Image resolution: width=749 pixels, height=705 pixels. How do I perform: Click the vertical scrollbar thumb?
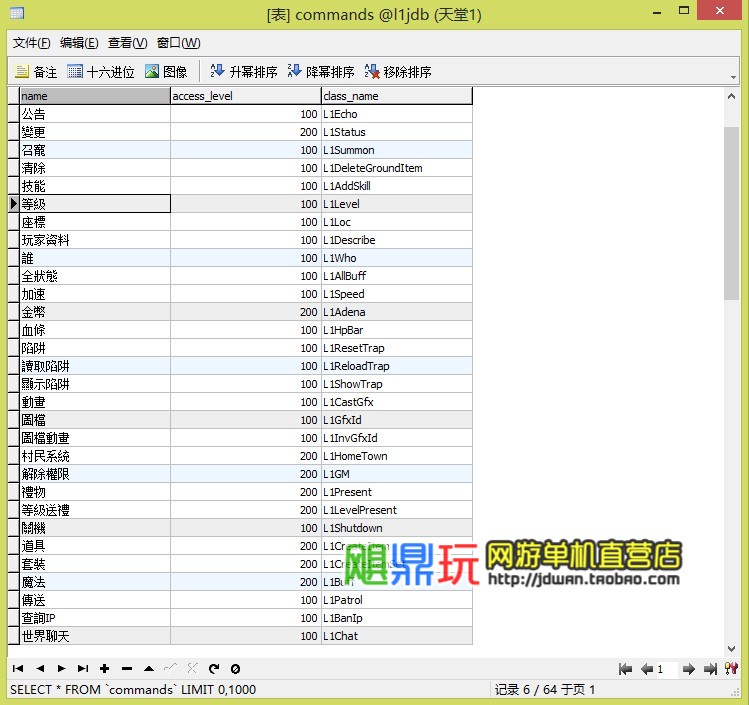pos(731,214)
